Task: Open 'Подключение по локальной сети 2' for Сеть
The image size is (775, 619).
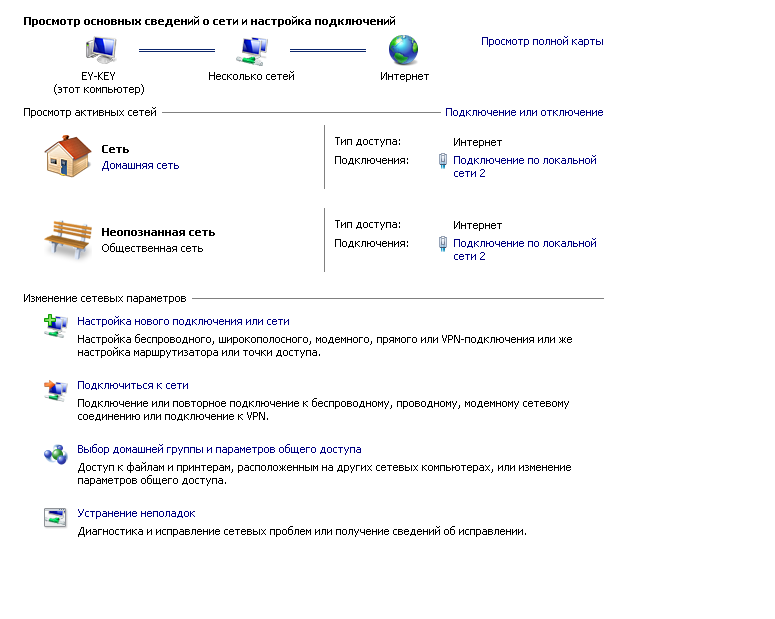Action: [x=525, y=167]
